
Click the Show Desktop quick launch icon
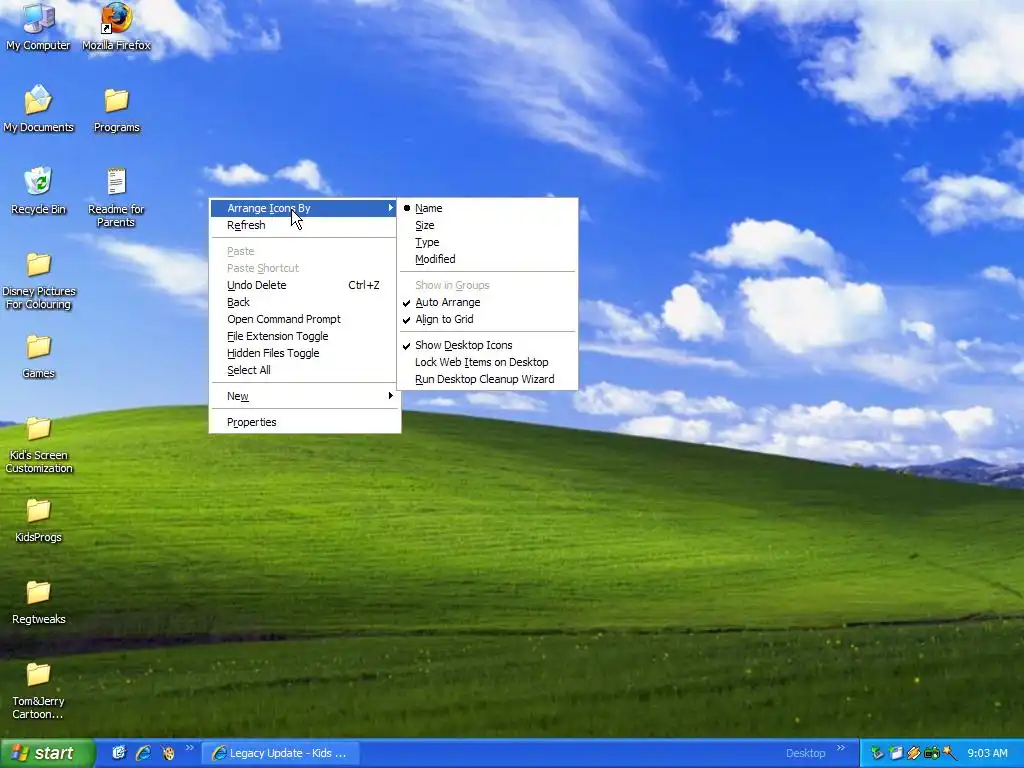click(x=118, y=753)
